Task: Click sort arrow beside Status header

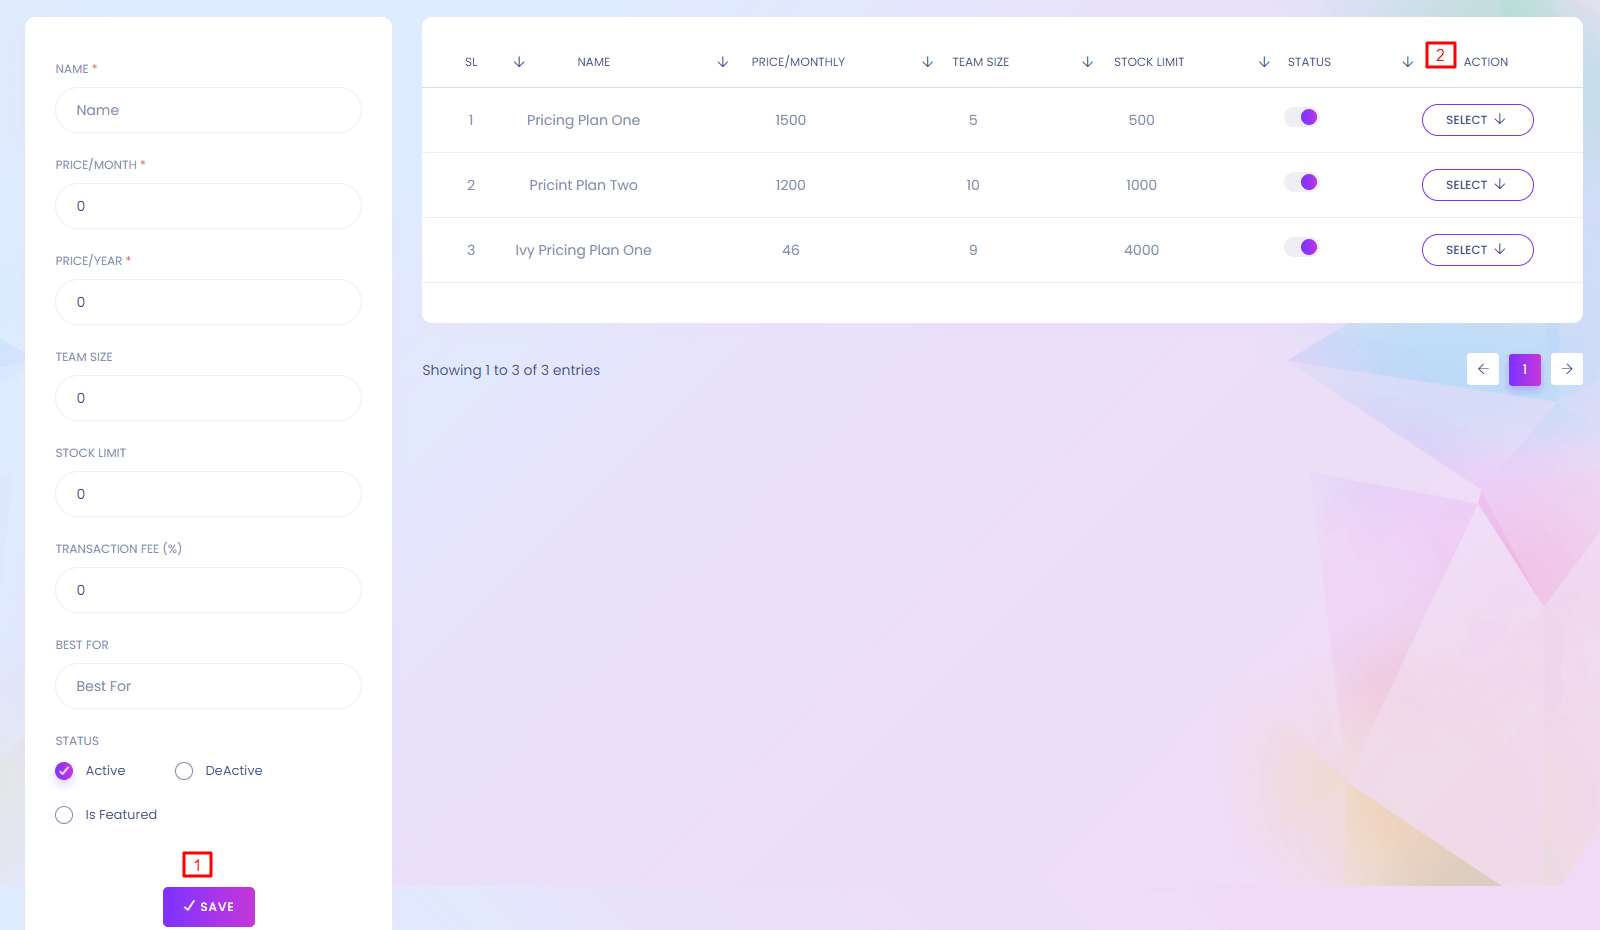Action: 1265,62
